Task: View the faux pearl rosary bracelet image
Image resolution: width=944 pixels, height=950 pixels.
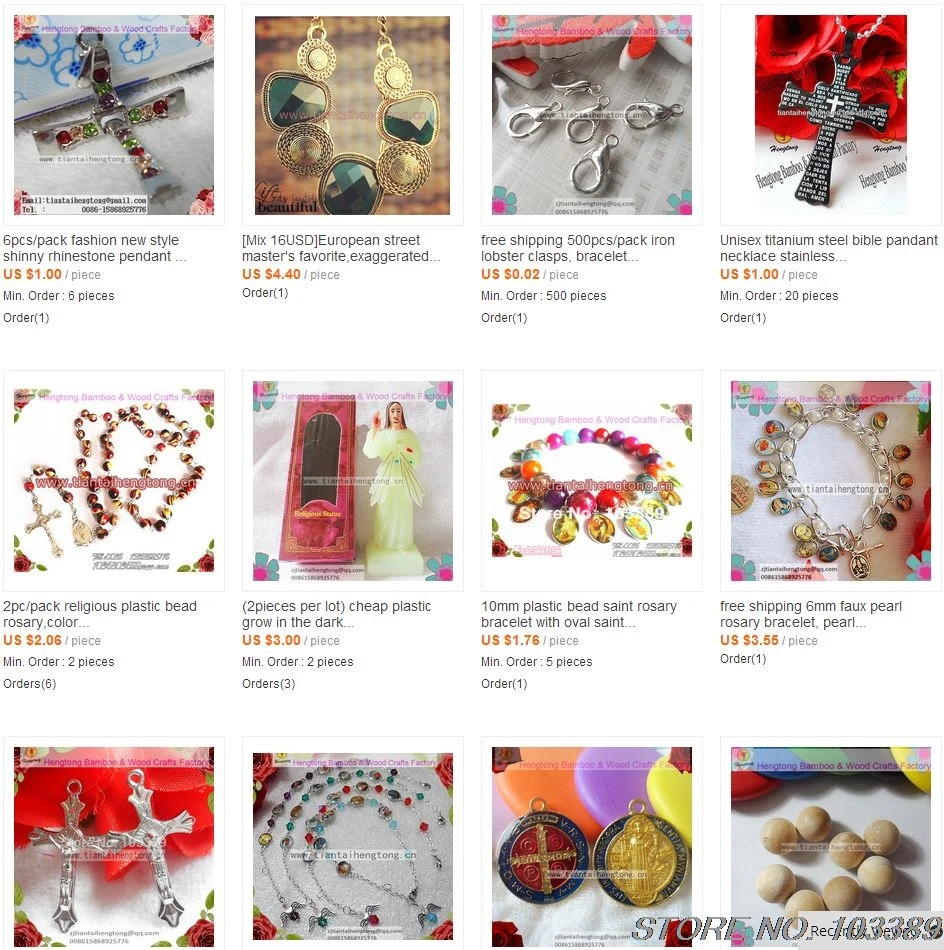Action: (x=831, y=481)
